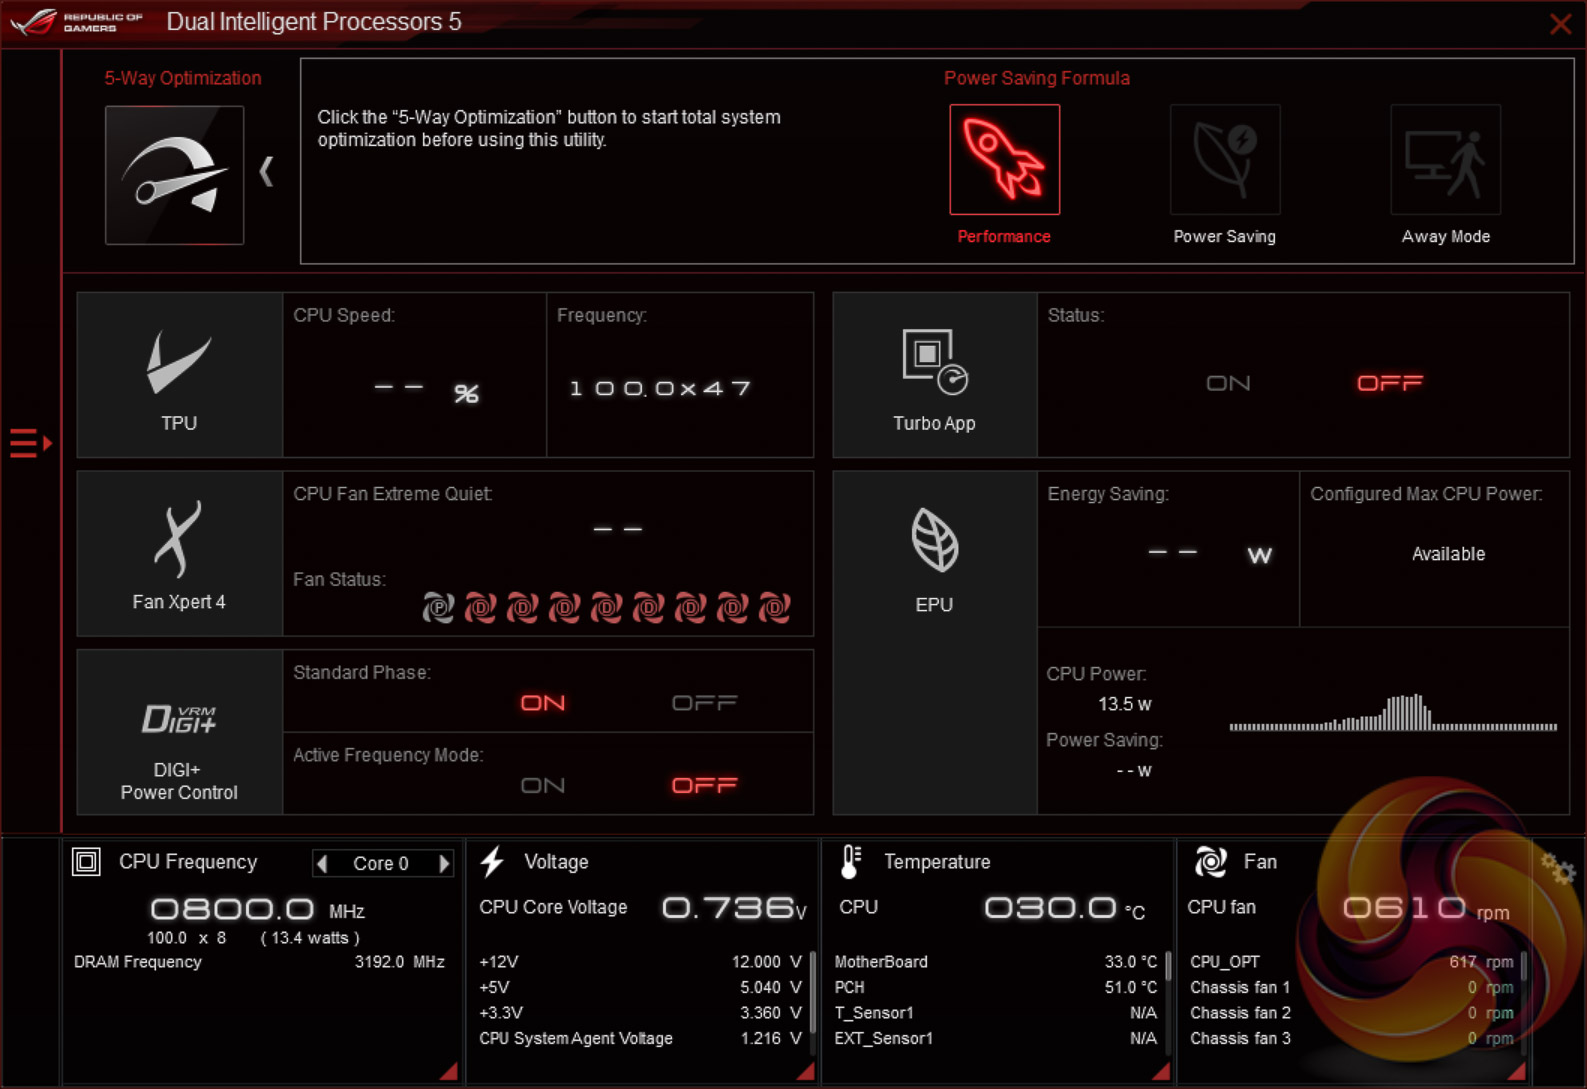Click the PCH temperature row
The image size is (1587, 1089).
click(996, 987)
